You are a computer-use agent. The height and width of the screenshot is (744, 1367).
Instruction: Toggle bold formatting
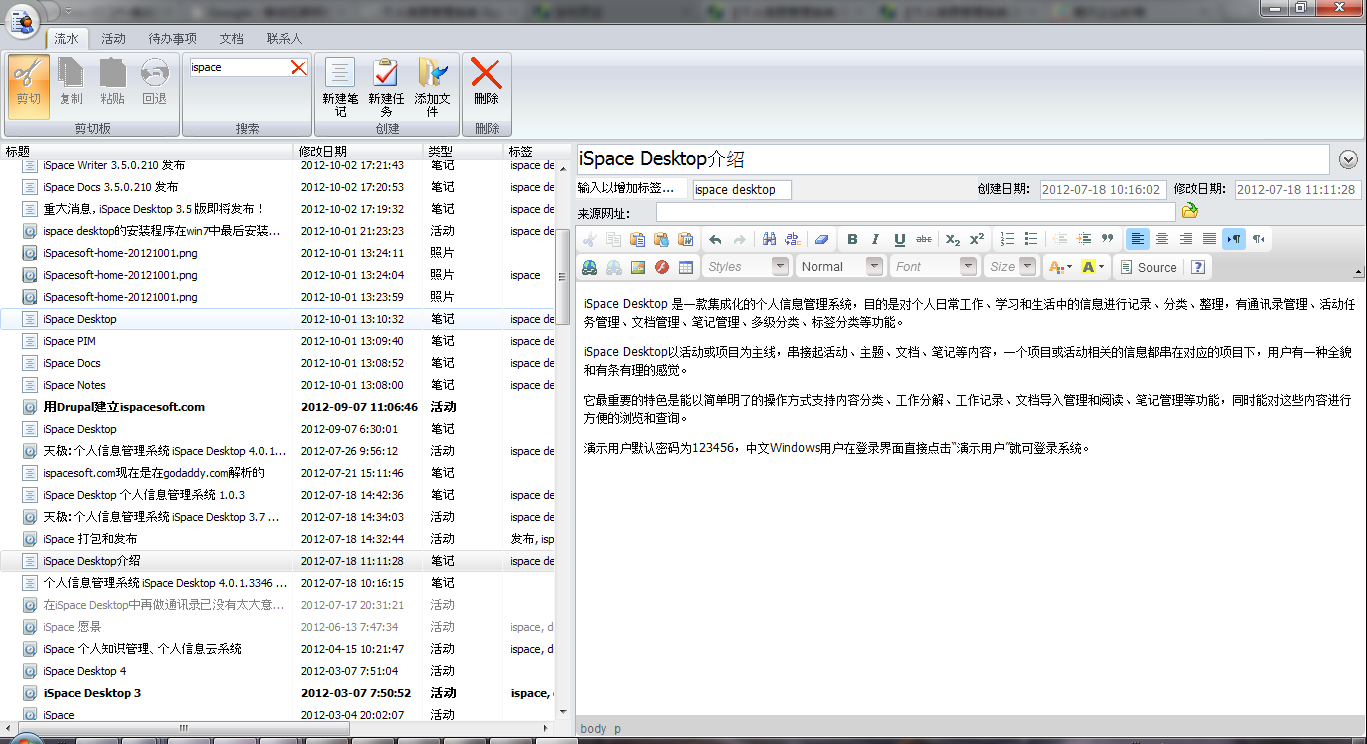click(x=852, y=239)
